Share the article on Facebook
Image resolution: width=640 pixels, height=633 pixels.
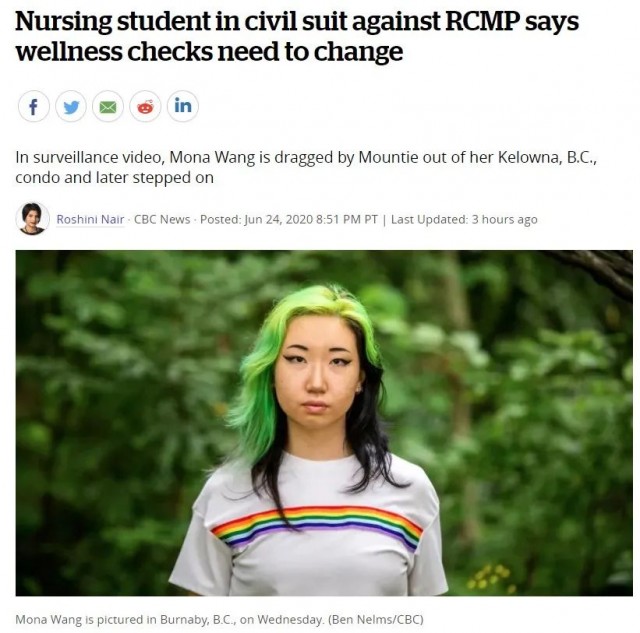coord(34,107)
